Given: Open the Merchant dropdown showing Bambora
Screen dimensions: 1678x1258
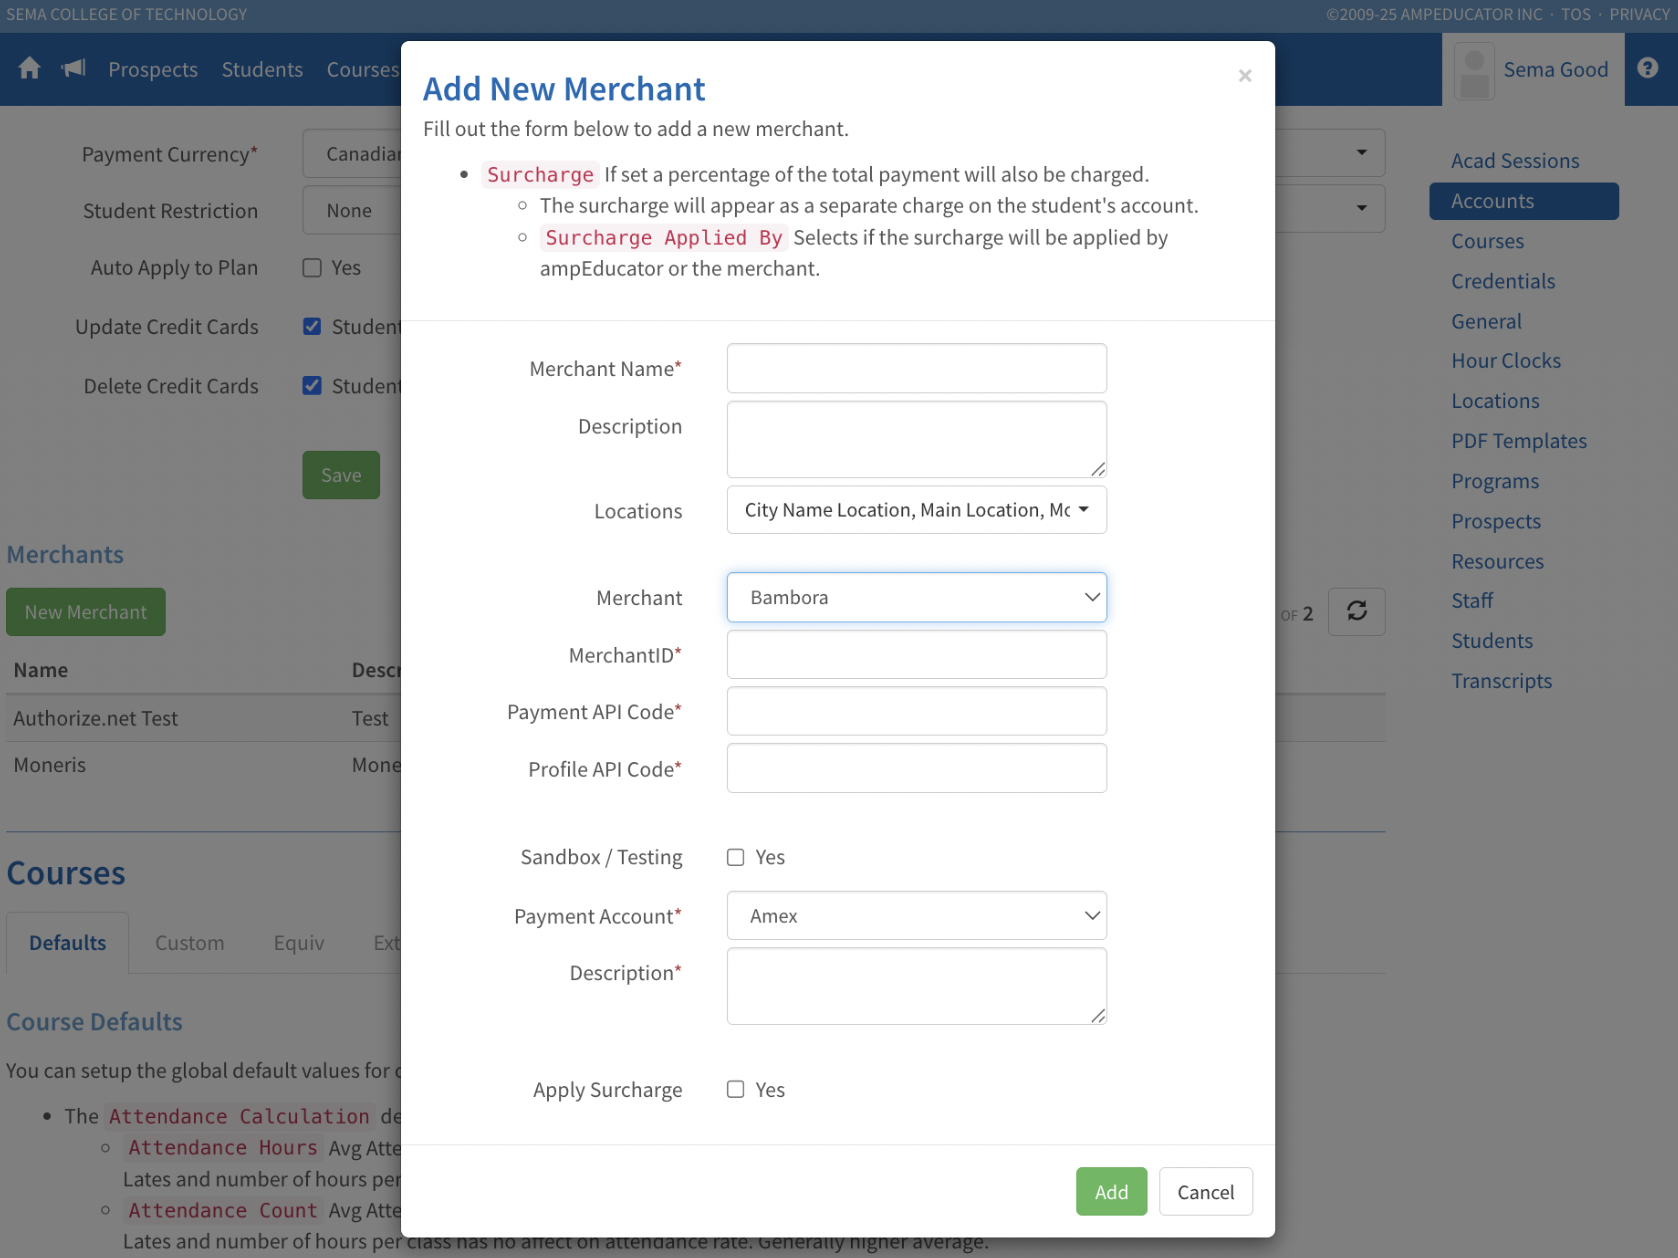Looking at the screenshot, I should coord(916,597).
